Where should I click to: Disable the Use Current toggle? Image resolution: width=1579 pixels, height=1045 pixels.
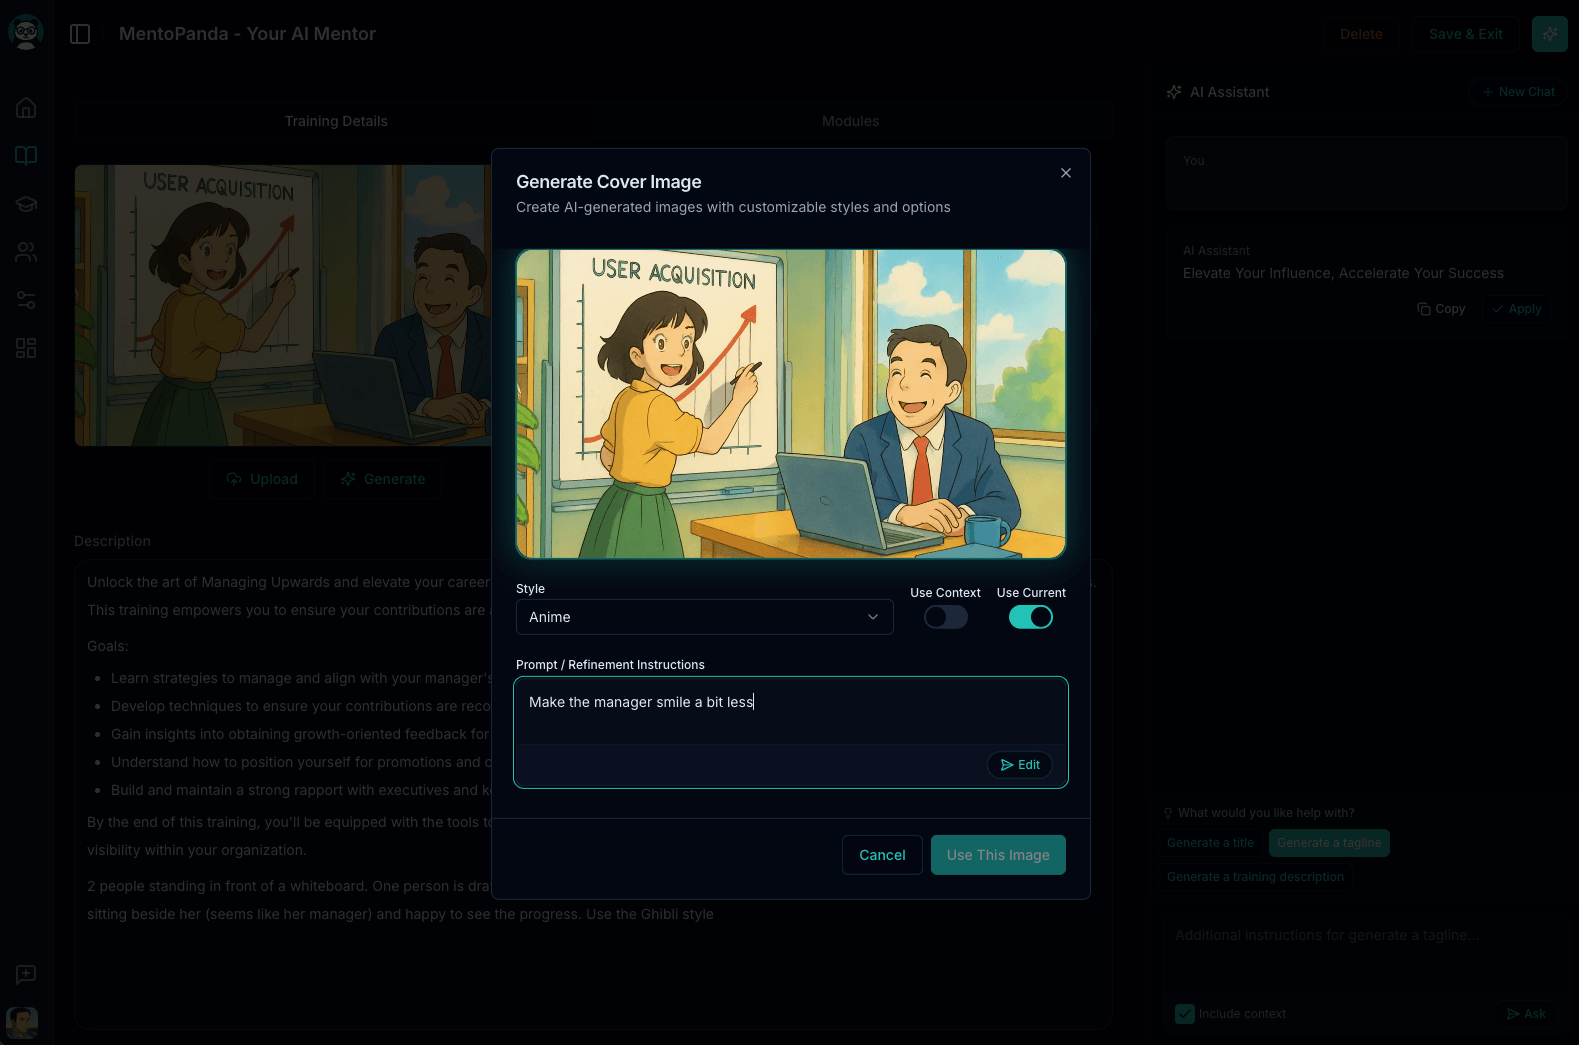1030,617
